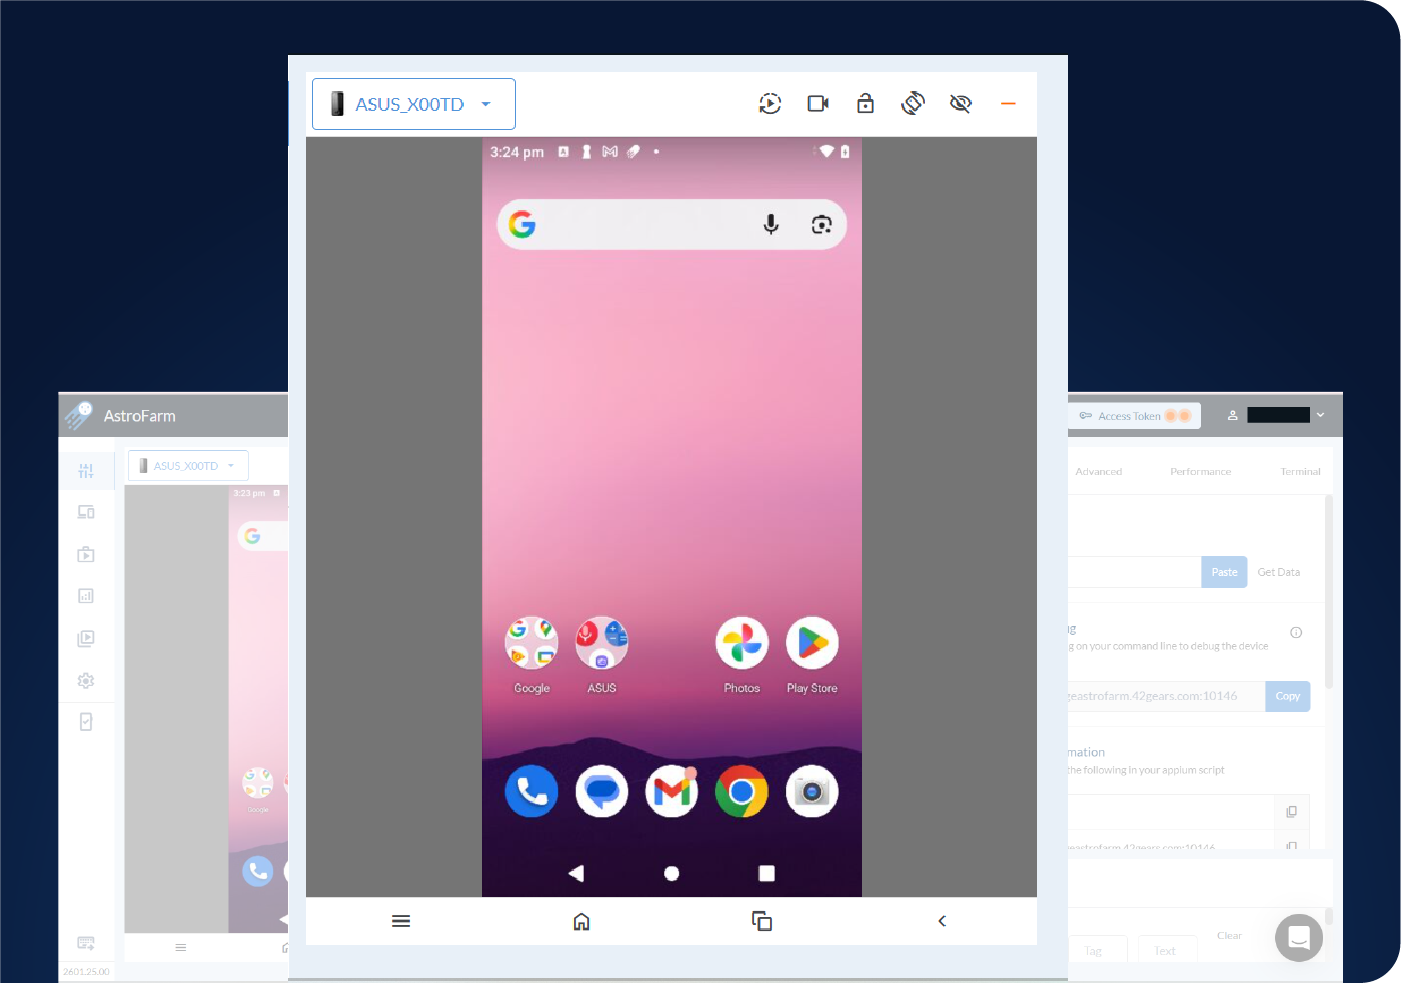Tap the Google search bar on device
This screenshot has width=1401, height=983.
pos(640,225)
